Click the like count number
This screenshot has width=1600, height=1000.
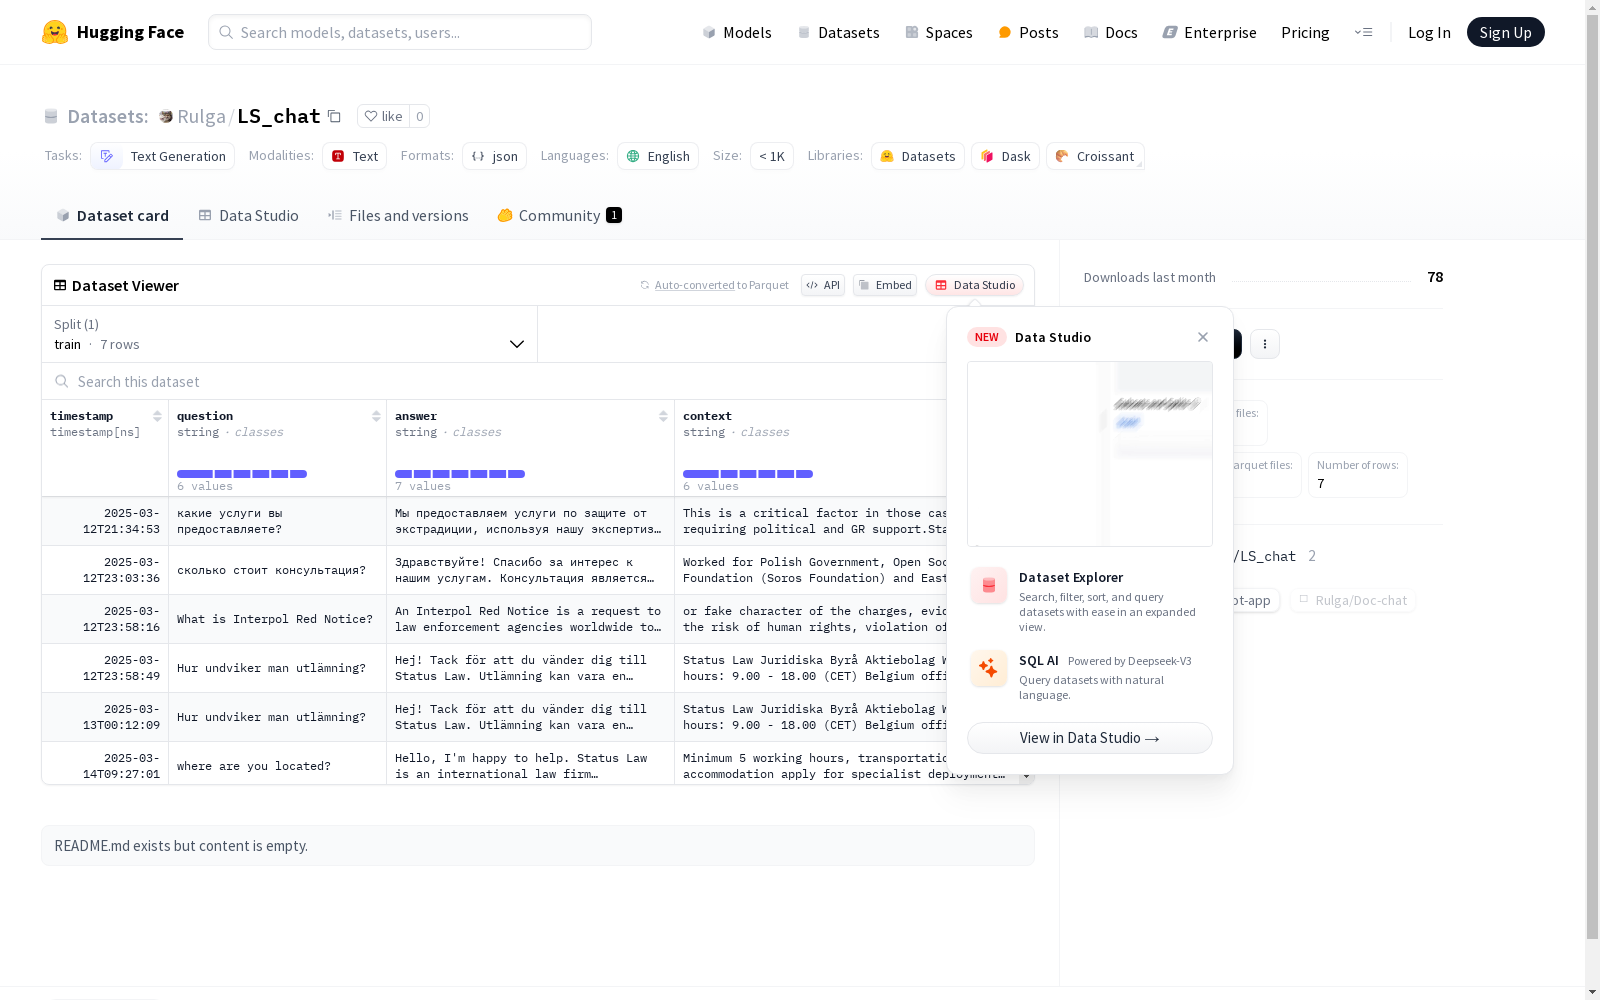click(x=420, y=116)
